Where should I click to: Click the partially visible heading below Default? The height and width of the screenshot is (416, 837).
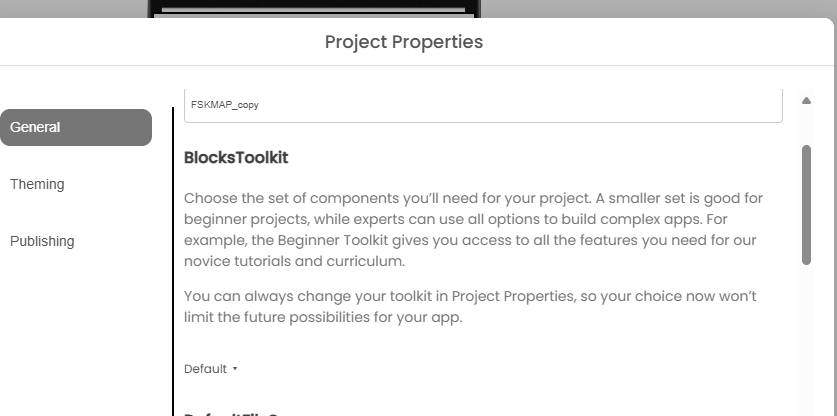[238, 412]
